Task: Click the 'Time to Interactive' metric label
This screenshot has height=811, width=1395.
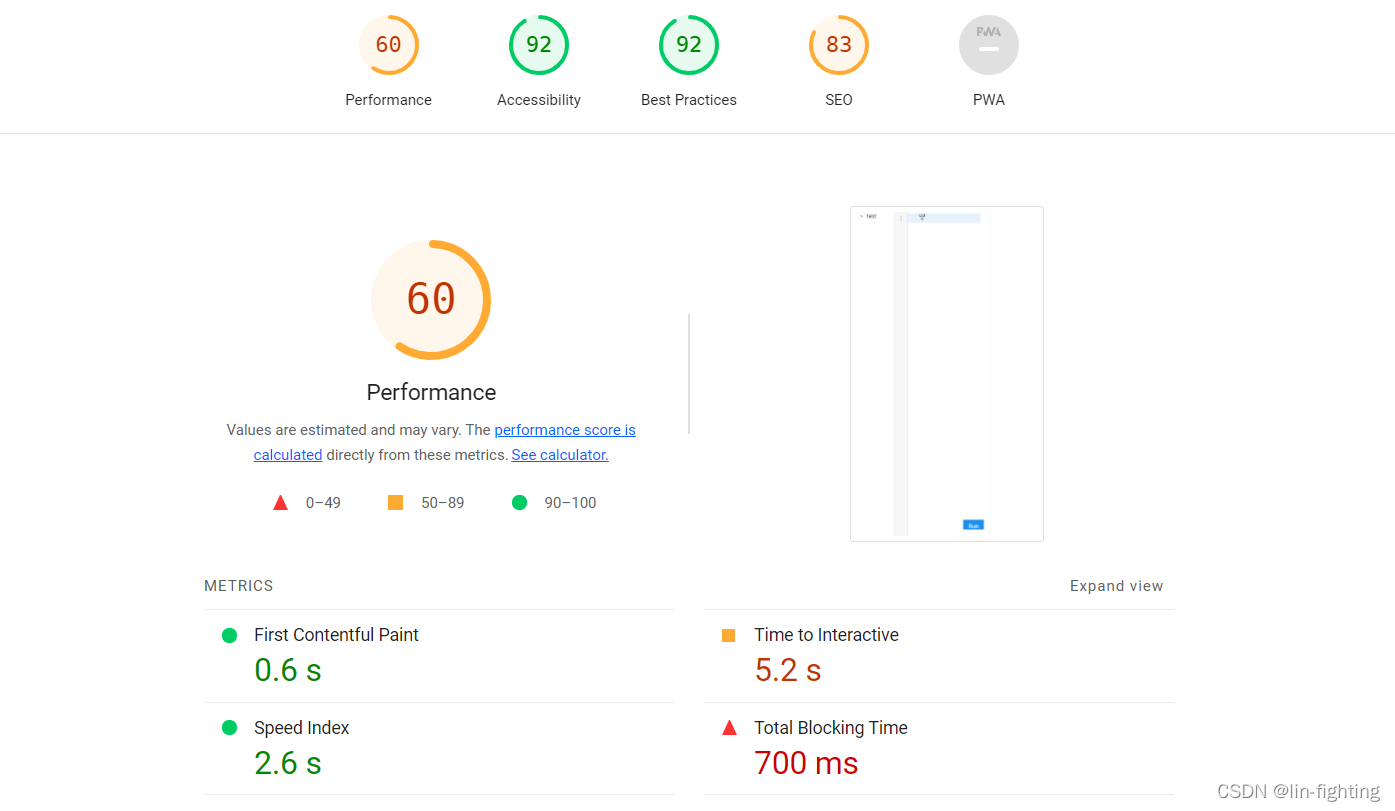Action: 827,635
